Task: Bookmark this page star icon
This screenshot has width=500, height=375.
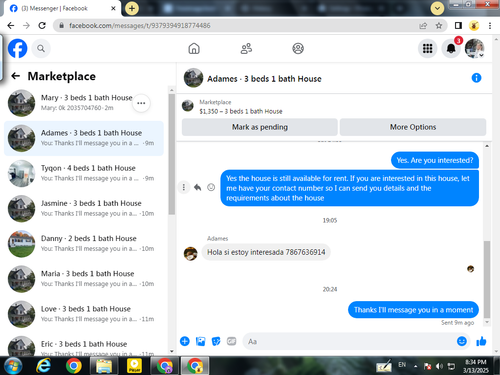Action: click(439, 26)
